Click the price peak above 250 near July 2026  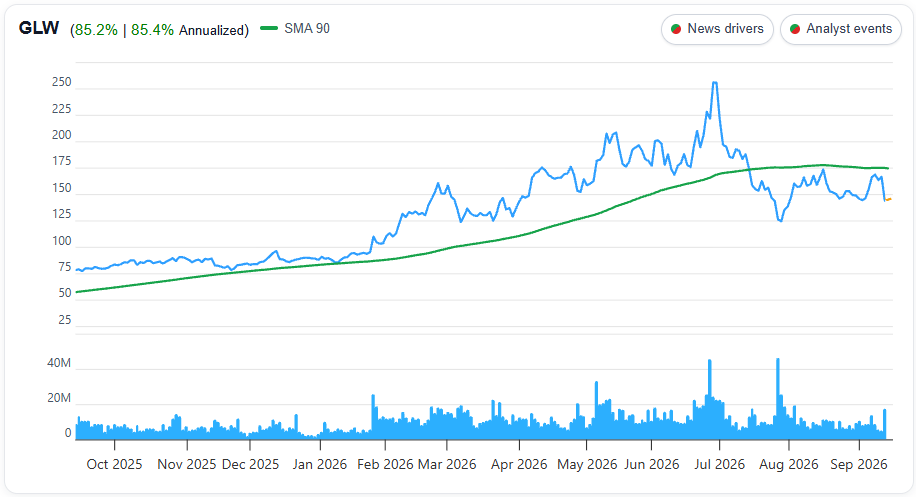(x=714, y=83)
